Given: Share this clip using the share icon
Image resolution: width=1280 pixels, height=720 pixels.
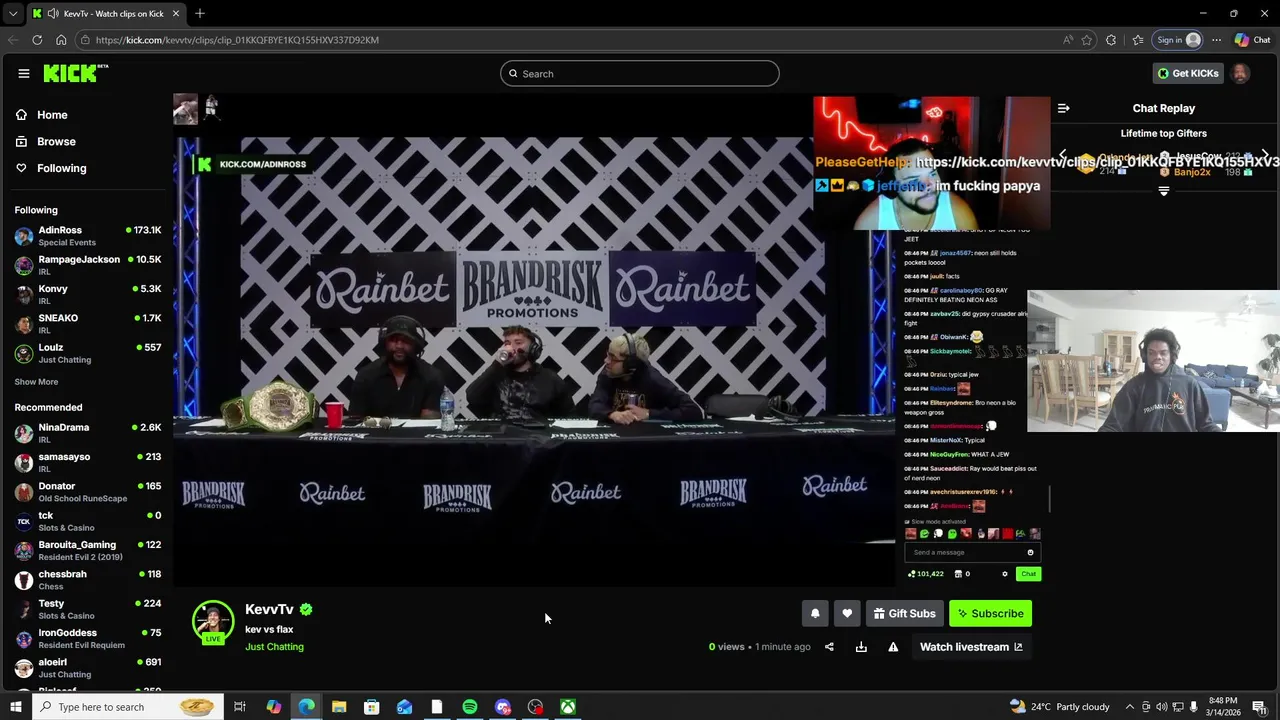Looking at the screenshot, I should point(829,647).
